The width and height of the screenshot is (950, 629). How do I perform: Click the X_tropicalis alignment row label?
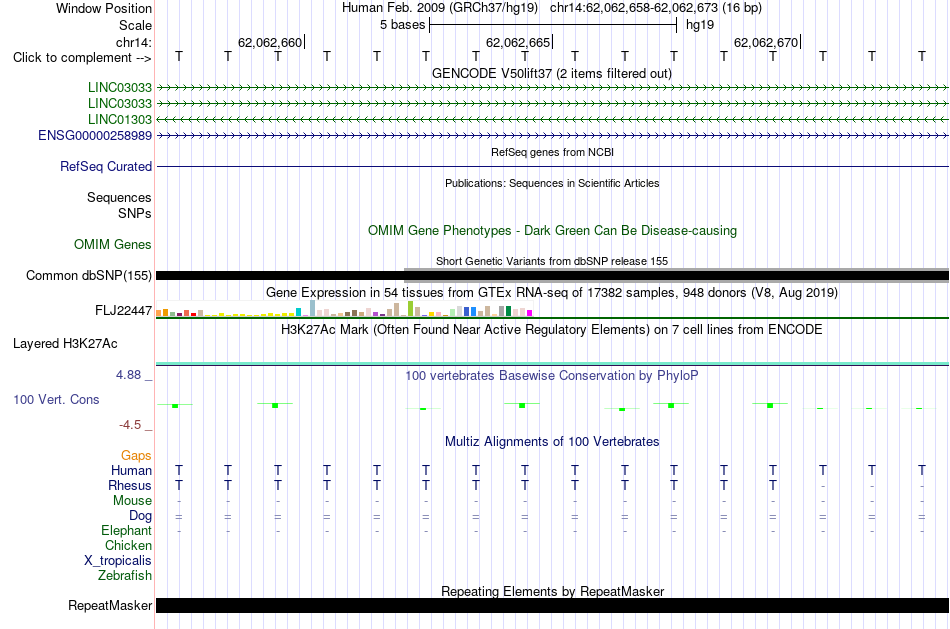pyautogui.click(x=118, y=561)
